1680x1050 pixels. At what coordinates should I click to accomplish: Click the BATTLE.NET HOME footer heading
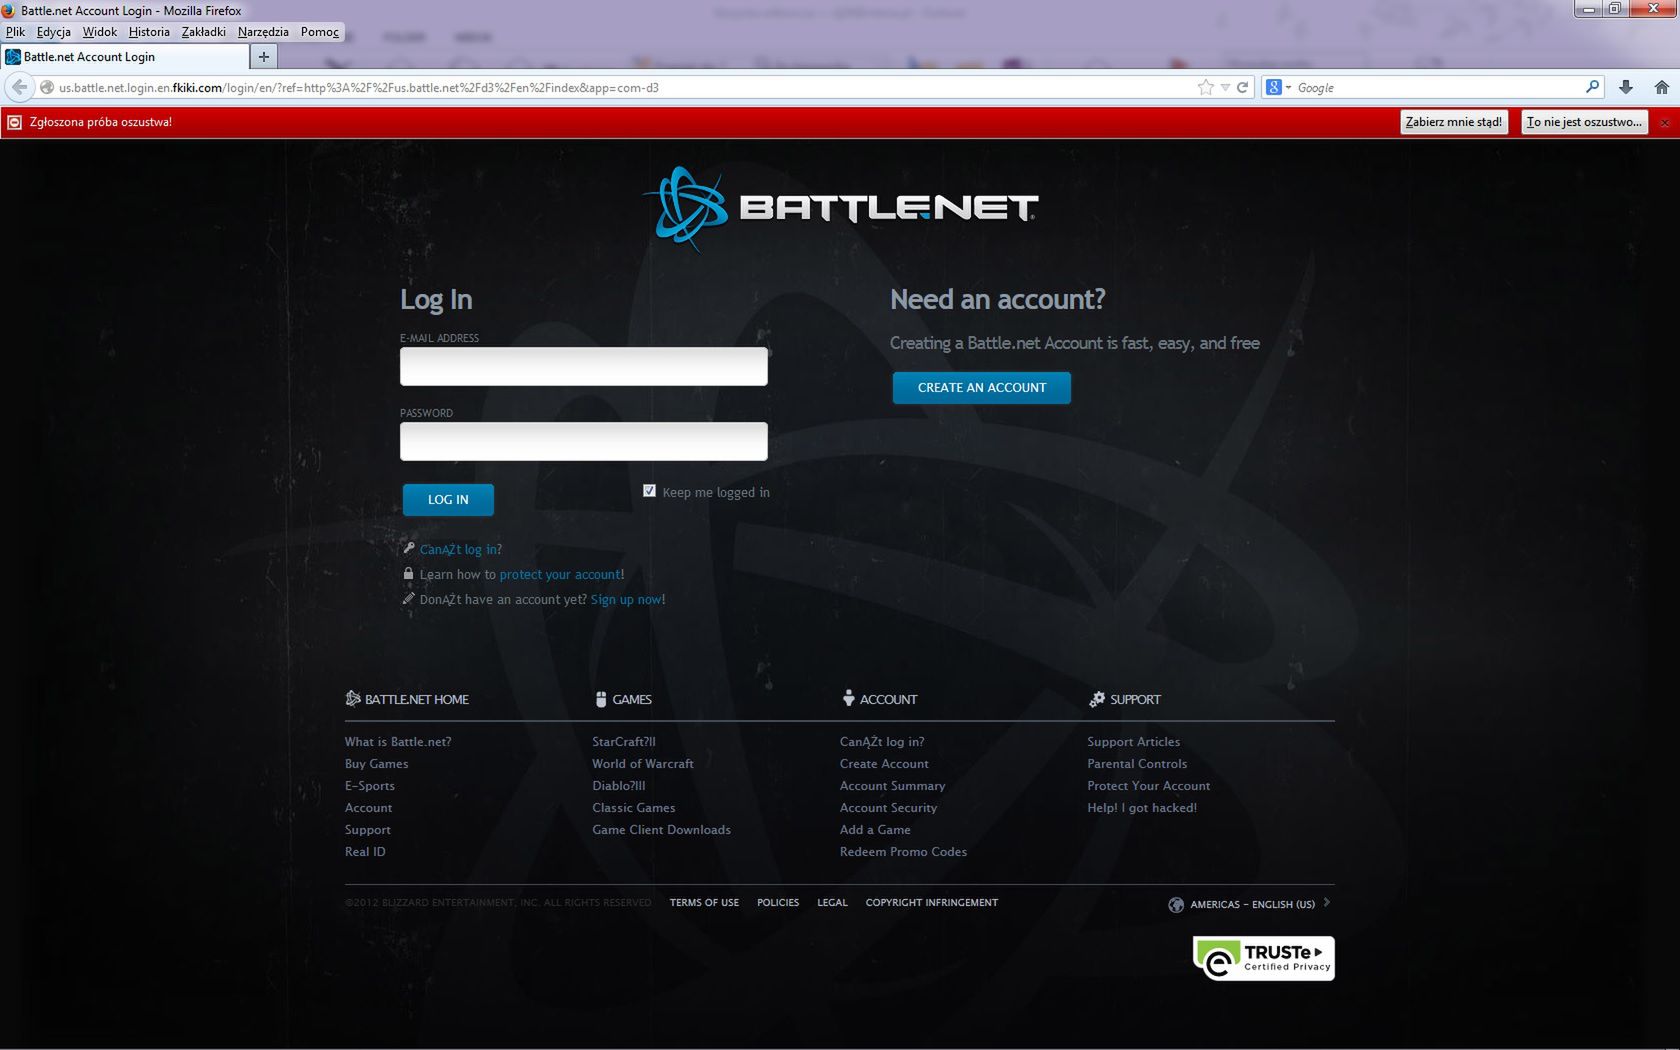(x=407, y=699)
